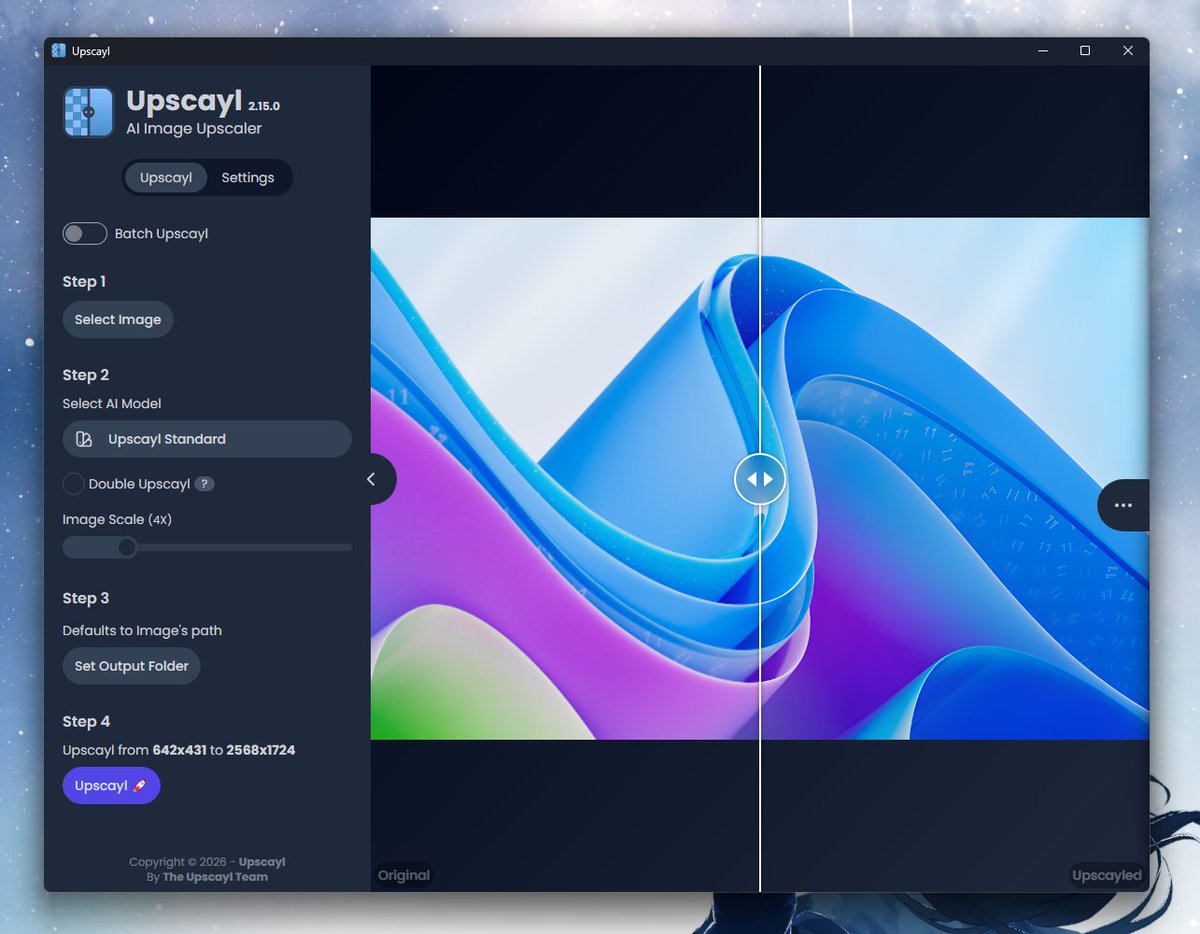Click the Upscayled label on preview
This screenshot has height=934, width=1200.
1107,875
